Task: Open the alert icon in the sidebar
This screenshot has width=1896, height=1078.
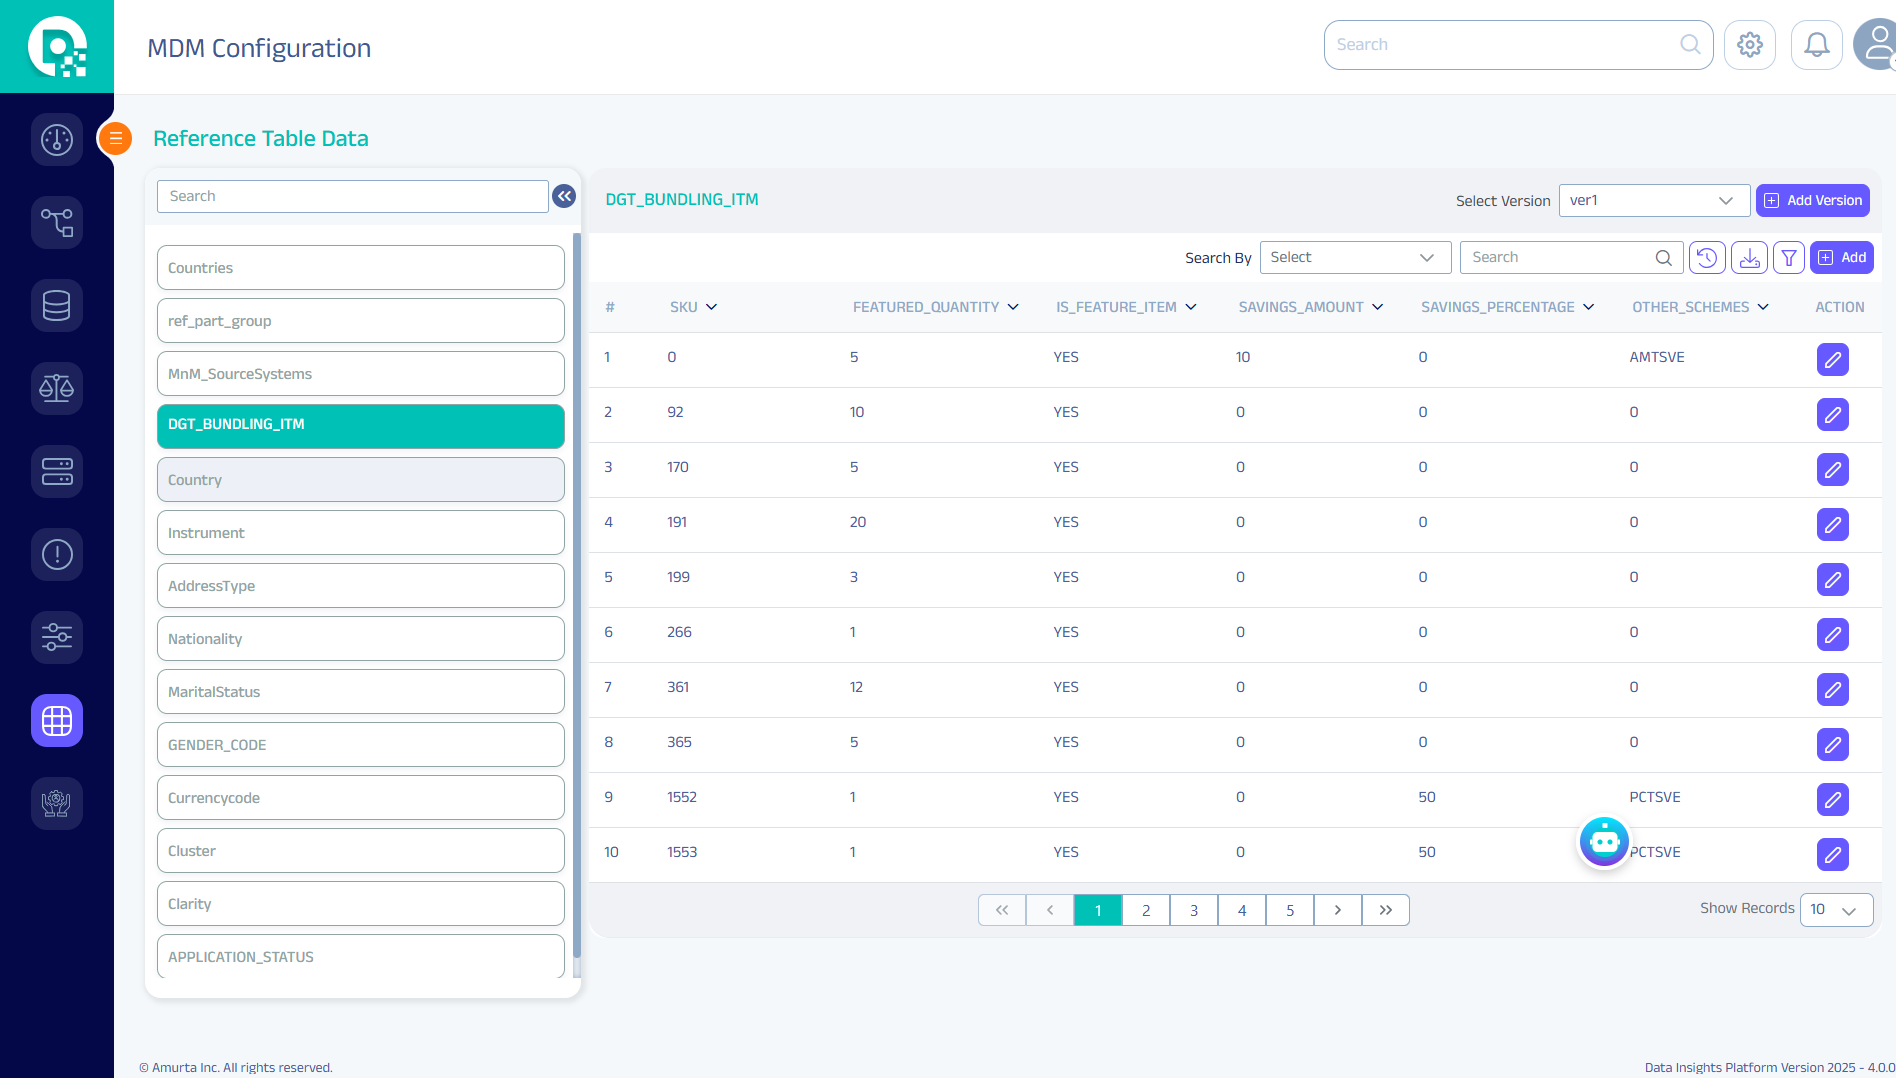Action: [x=56, y=554]
